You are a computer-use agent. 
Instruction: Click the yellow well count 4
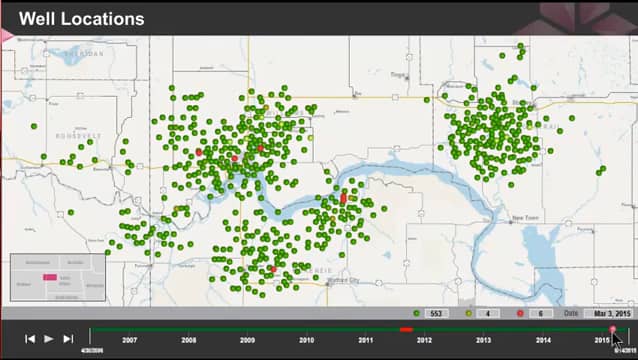487,314
